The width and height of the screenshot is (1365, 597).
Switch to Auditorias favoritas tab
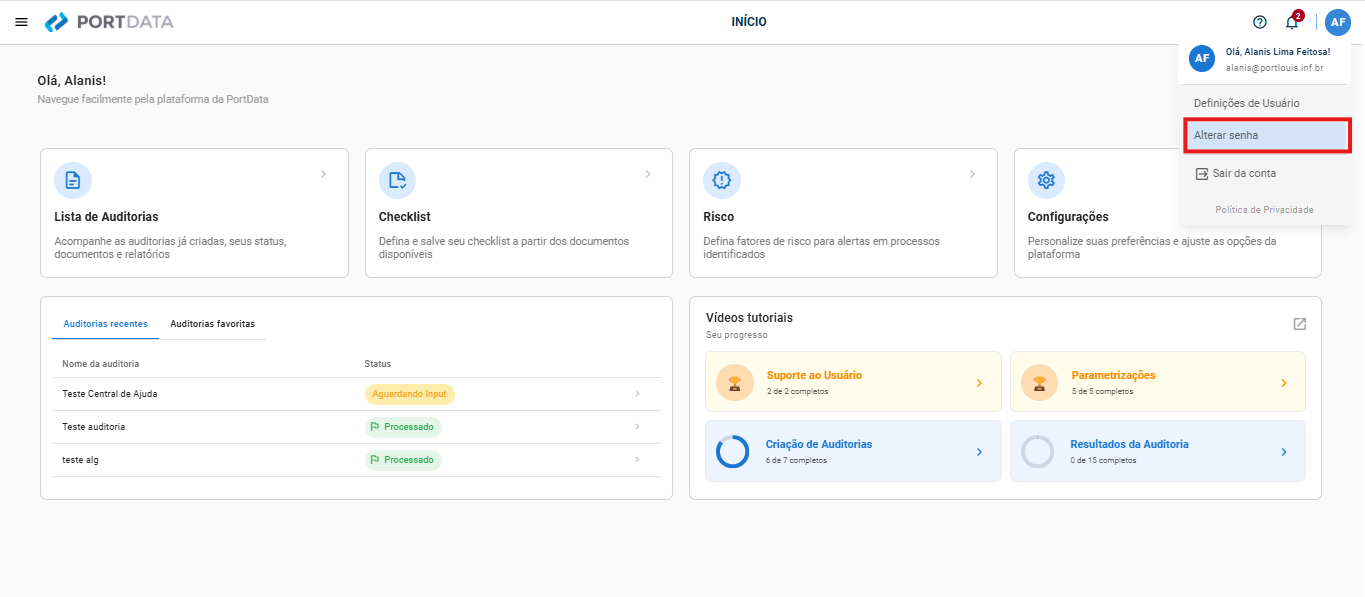tap(212, 324)
